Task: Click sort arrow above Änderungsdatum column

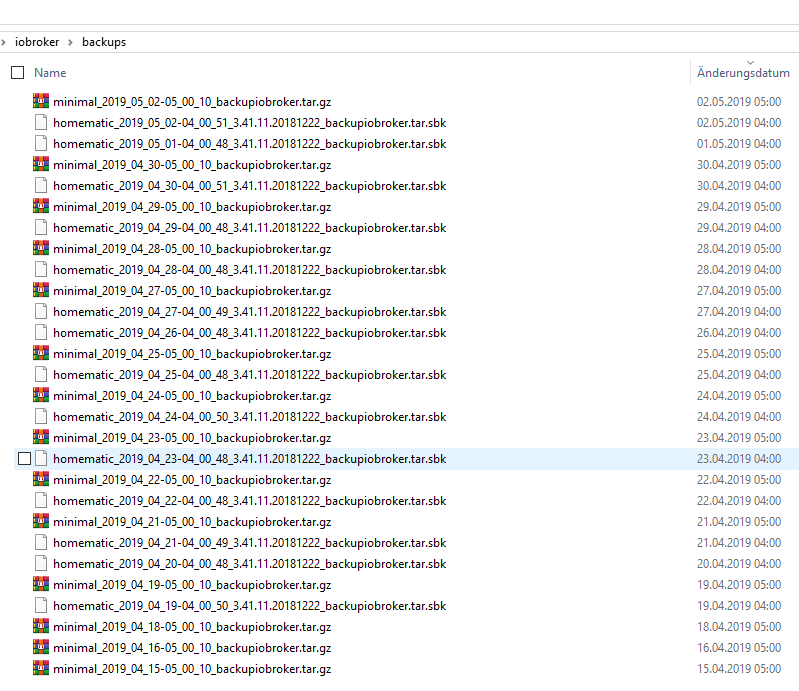Action: 750,63
